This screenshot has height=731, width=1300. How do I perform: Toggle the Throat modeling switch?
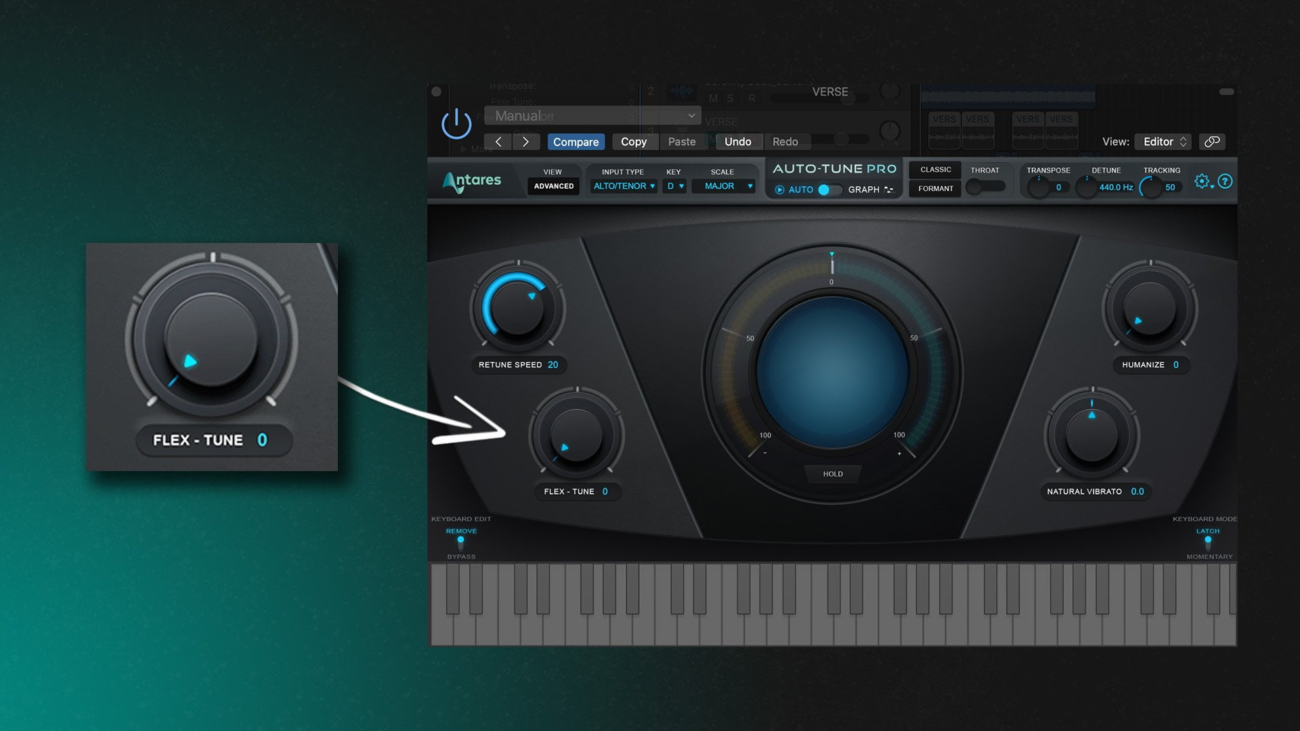984,187
